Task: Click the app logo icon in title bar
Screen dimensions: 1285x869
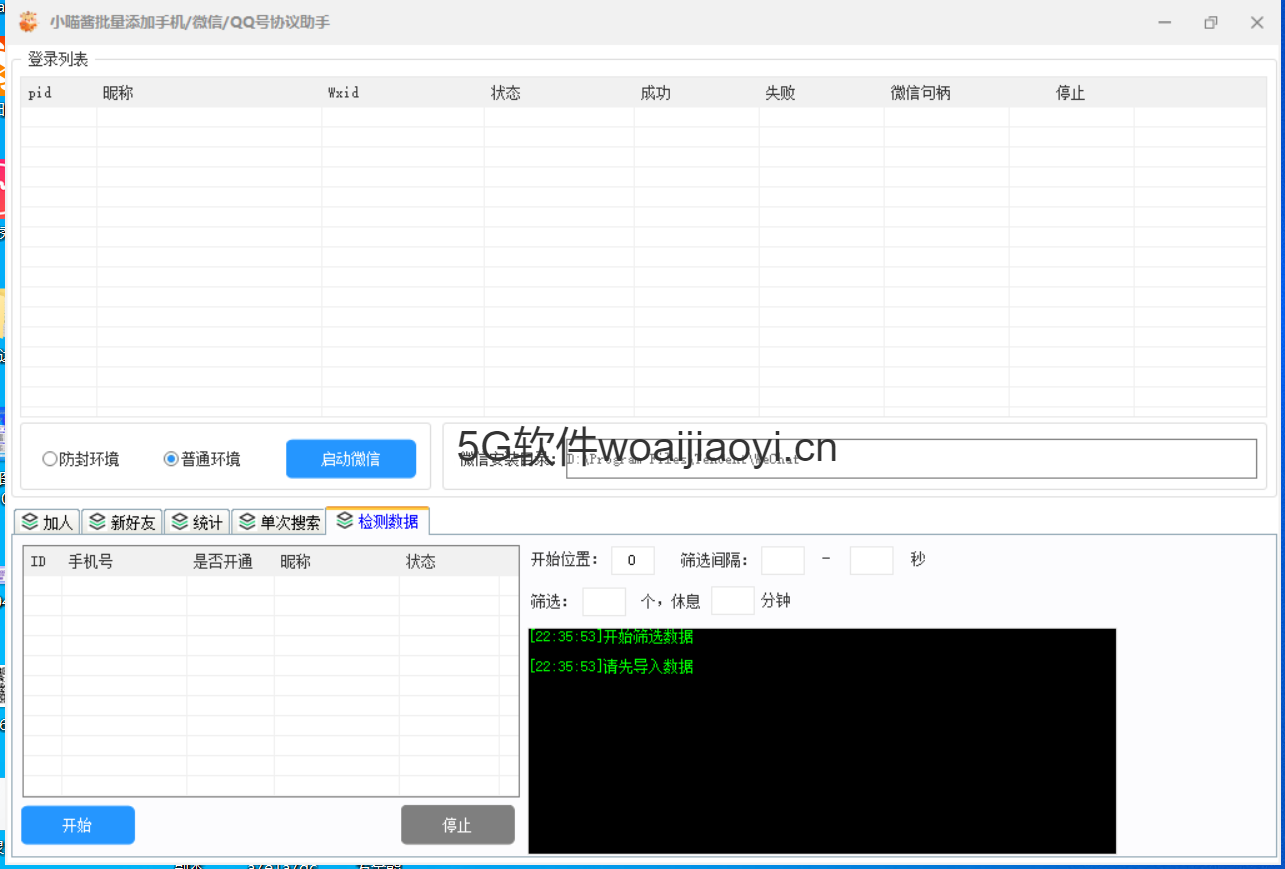Action: (29, 21)
